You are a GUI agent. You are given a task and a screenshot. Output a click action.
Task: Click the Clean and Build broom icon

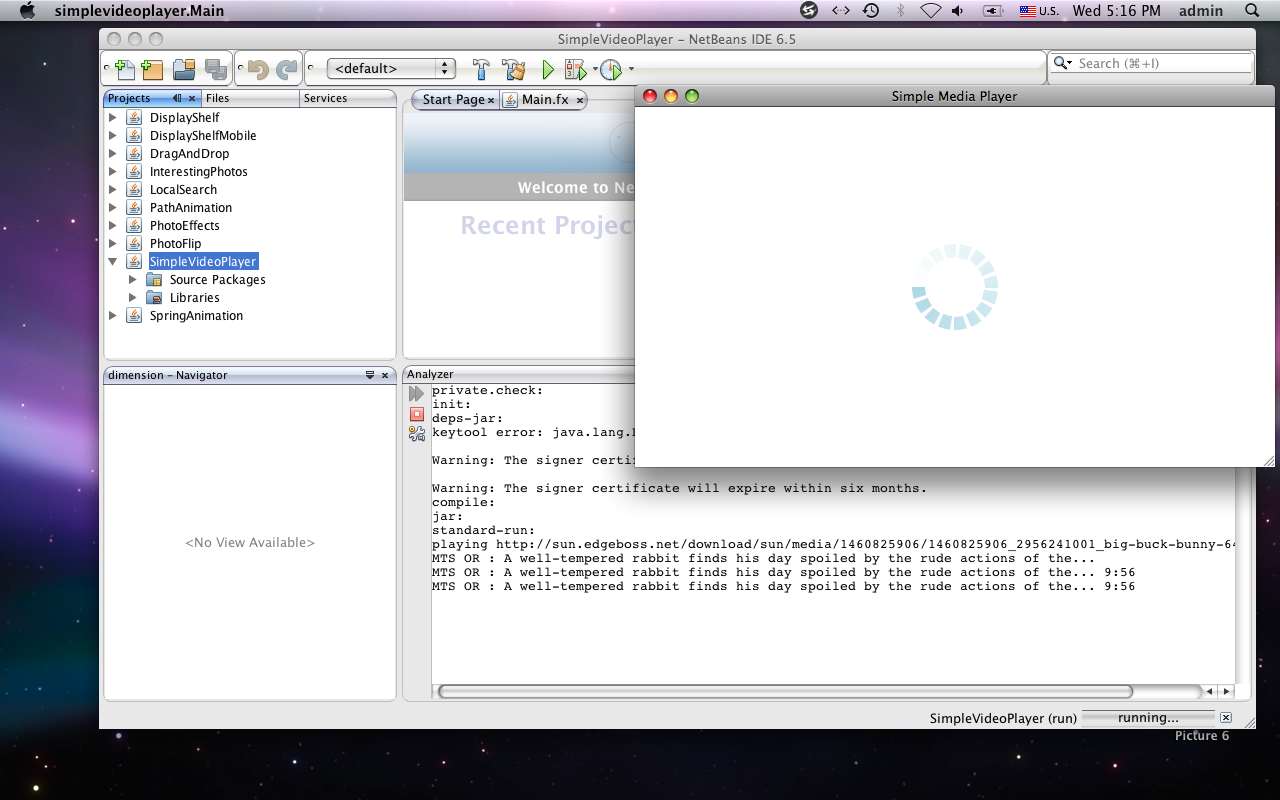click(x=514, y=69)
